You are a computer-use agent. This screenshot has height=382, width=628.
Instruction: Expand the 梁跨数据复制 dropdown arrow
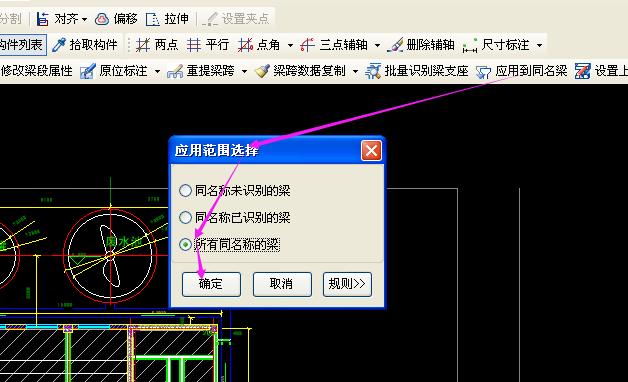(355, 72)
